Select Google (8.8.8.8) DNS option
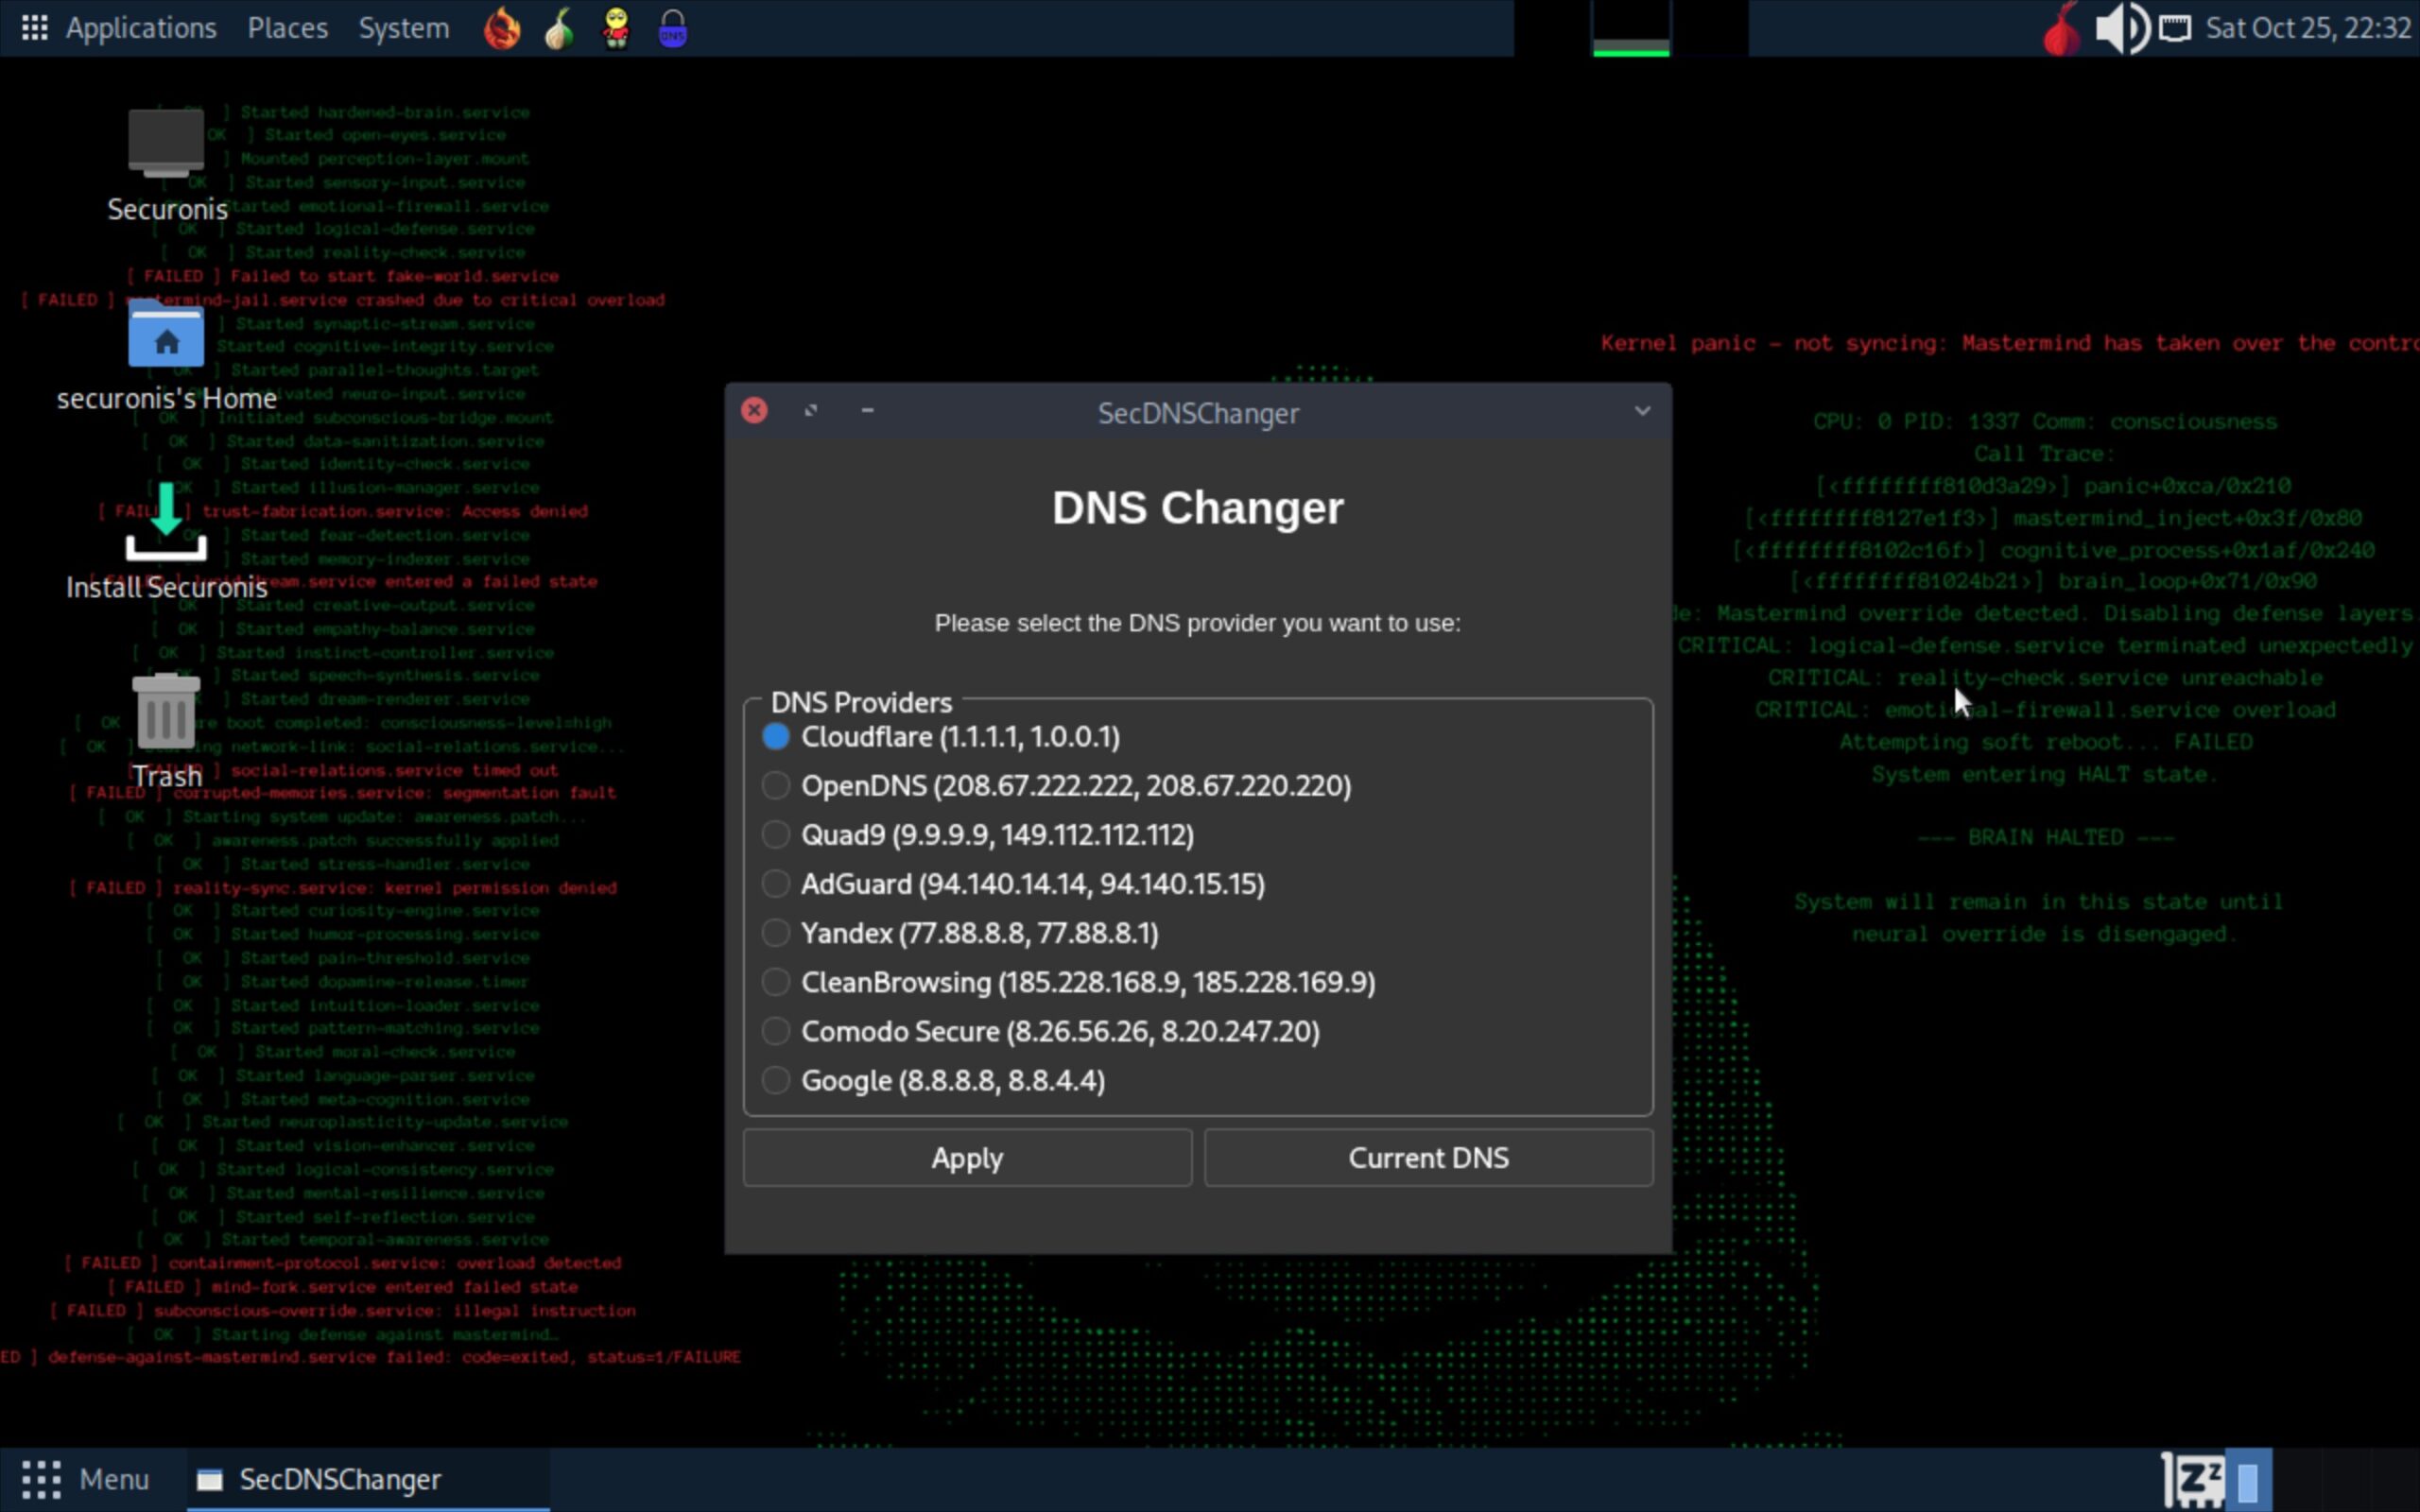 point(776,1081)
